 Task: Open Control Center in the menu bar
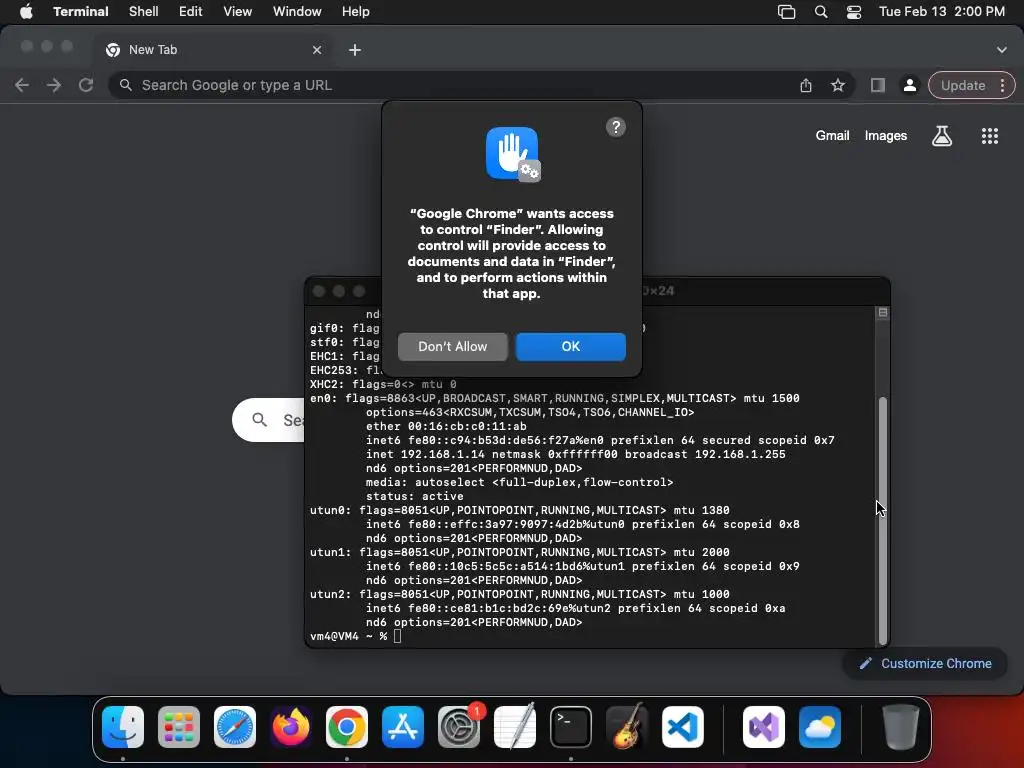854,12
